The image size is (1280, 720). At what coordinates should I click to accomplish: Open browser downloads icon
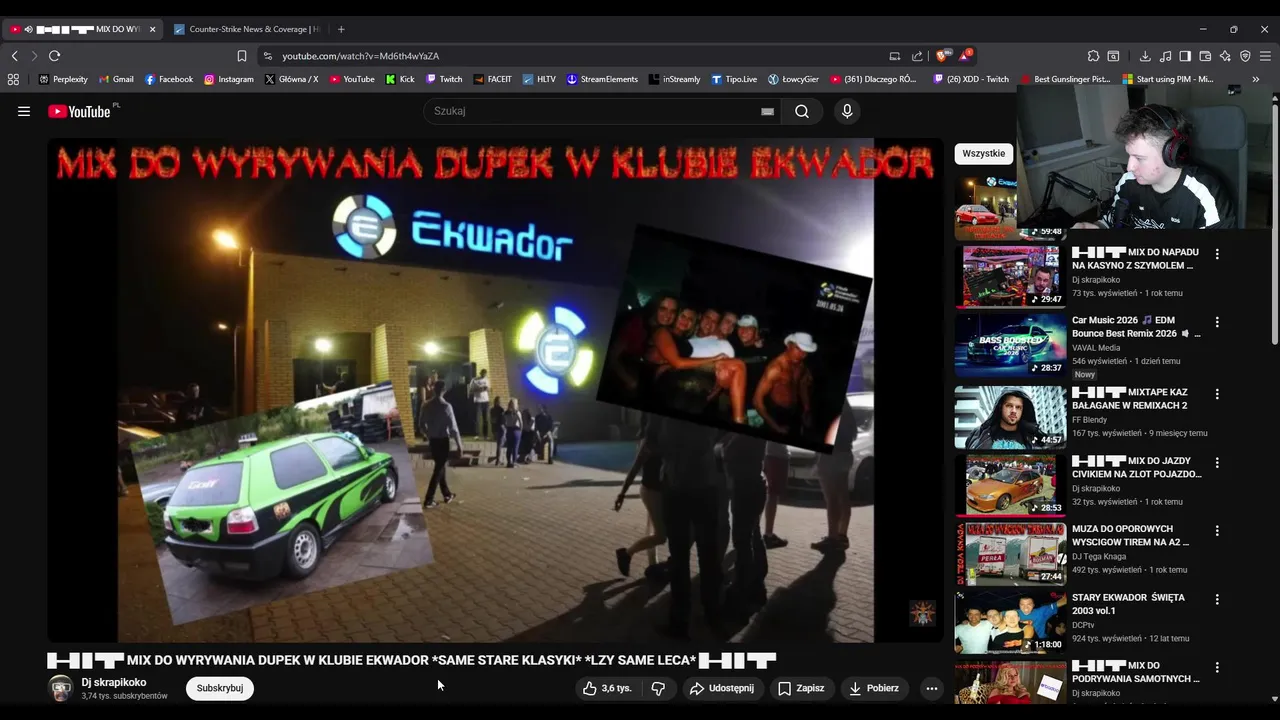(1145, 56)
